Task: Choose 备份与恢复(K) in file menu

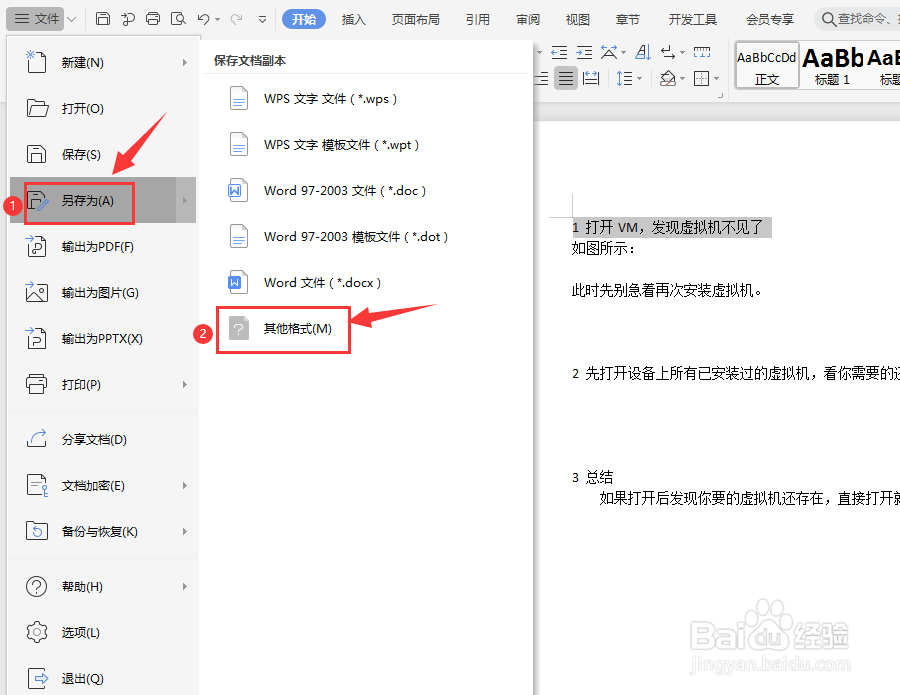Action: (x=104, y=531)
